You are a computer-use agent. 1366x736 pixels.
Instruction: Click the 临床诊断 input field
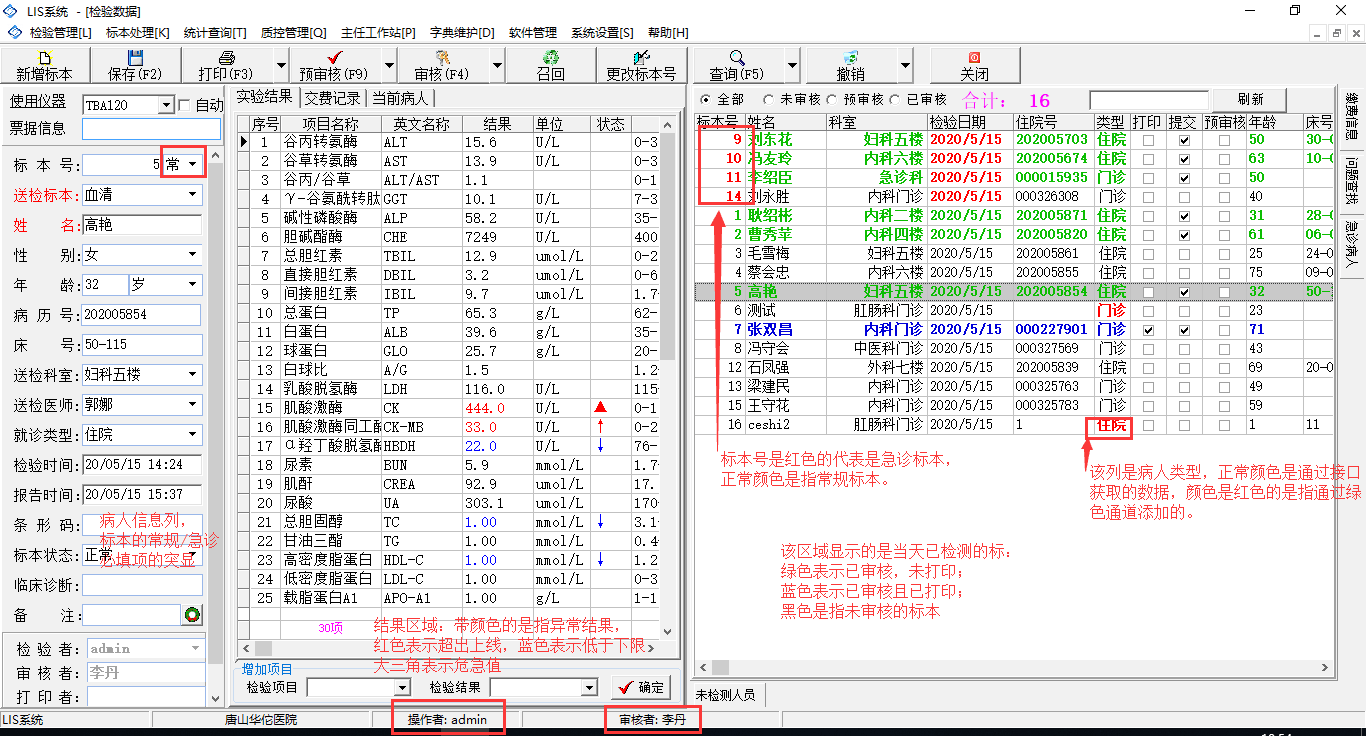142,585
